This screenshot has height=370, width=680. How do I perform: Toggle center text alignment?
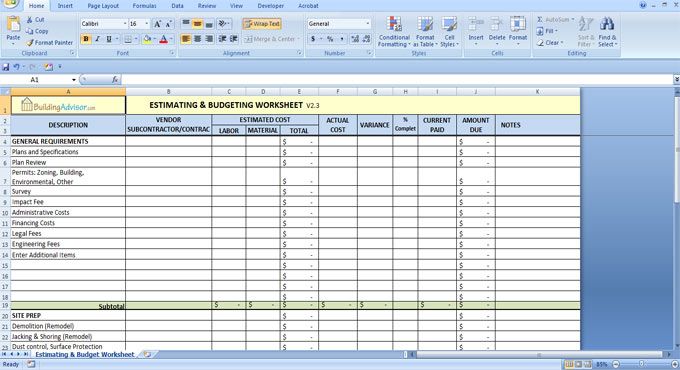(x=197, y=39)
